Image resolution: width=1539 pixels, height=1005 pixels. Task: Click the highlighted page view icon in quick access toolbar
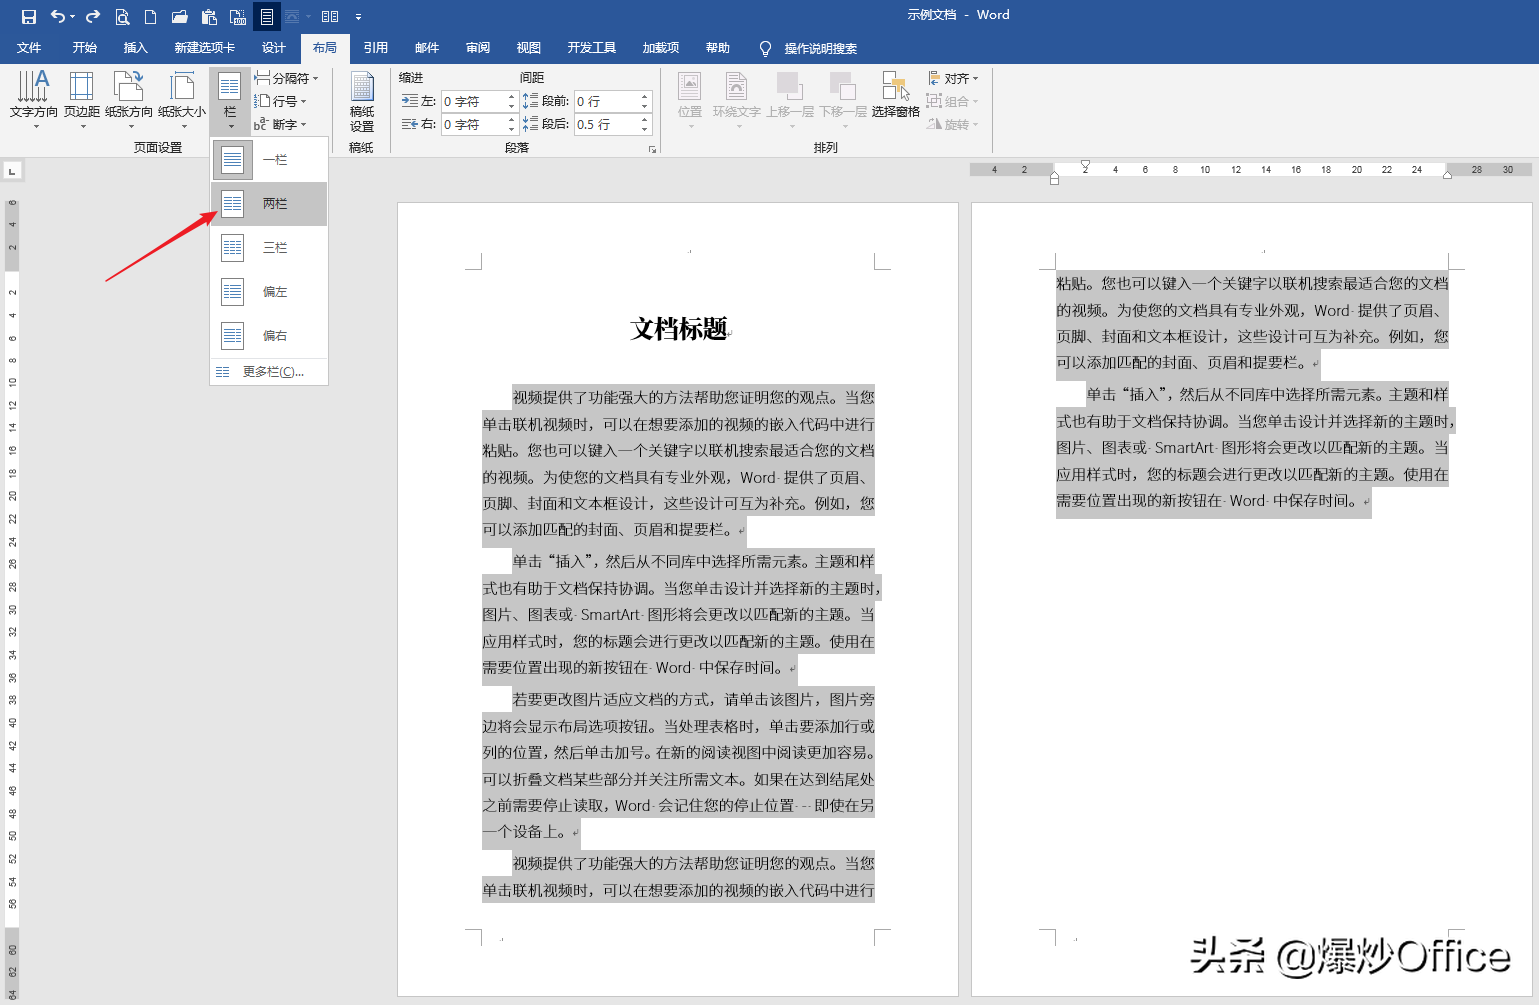[x=267, y=16]
